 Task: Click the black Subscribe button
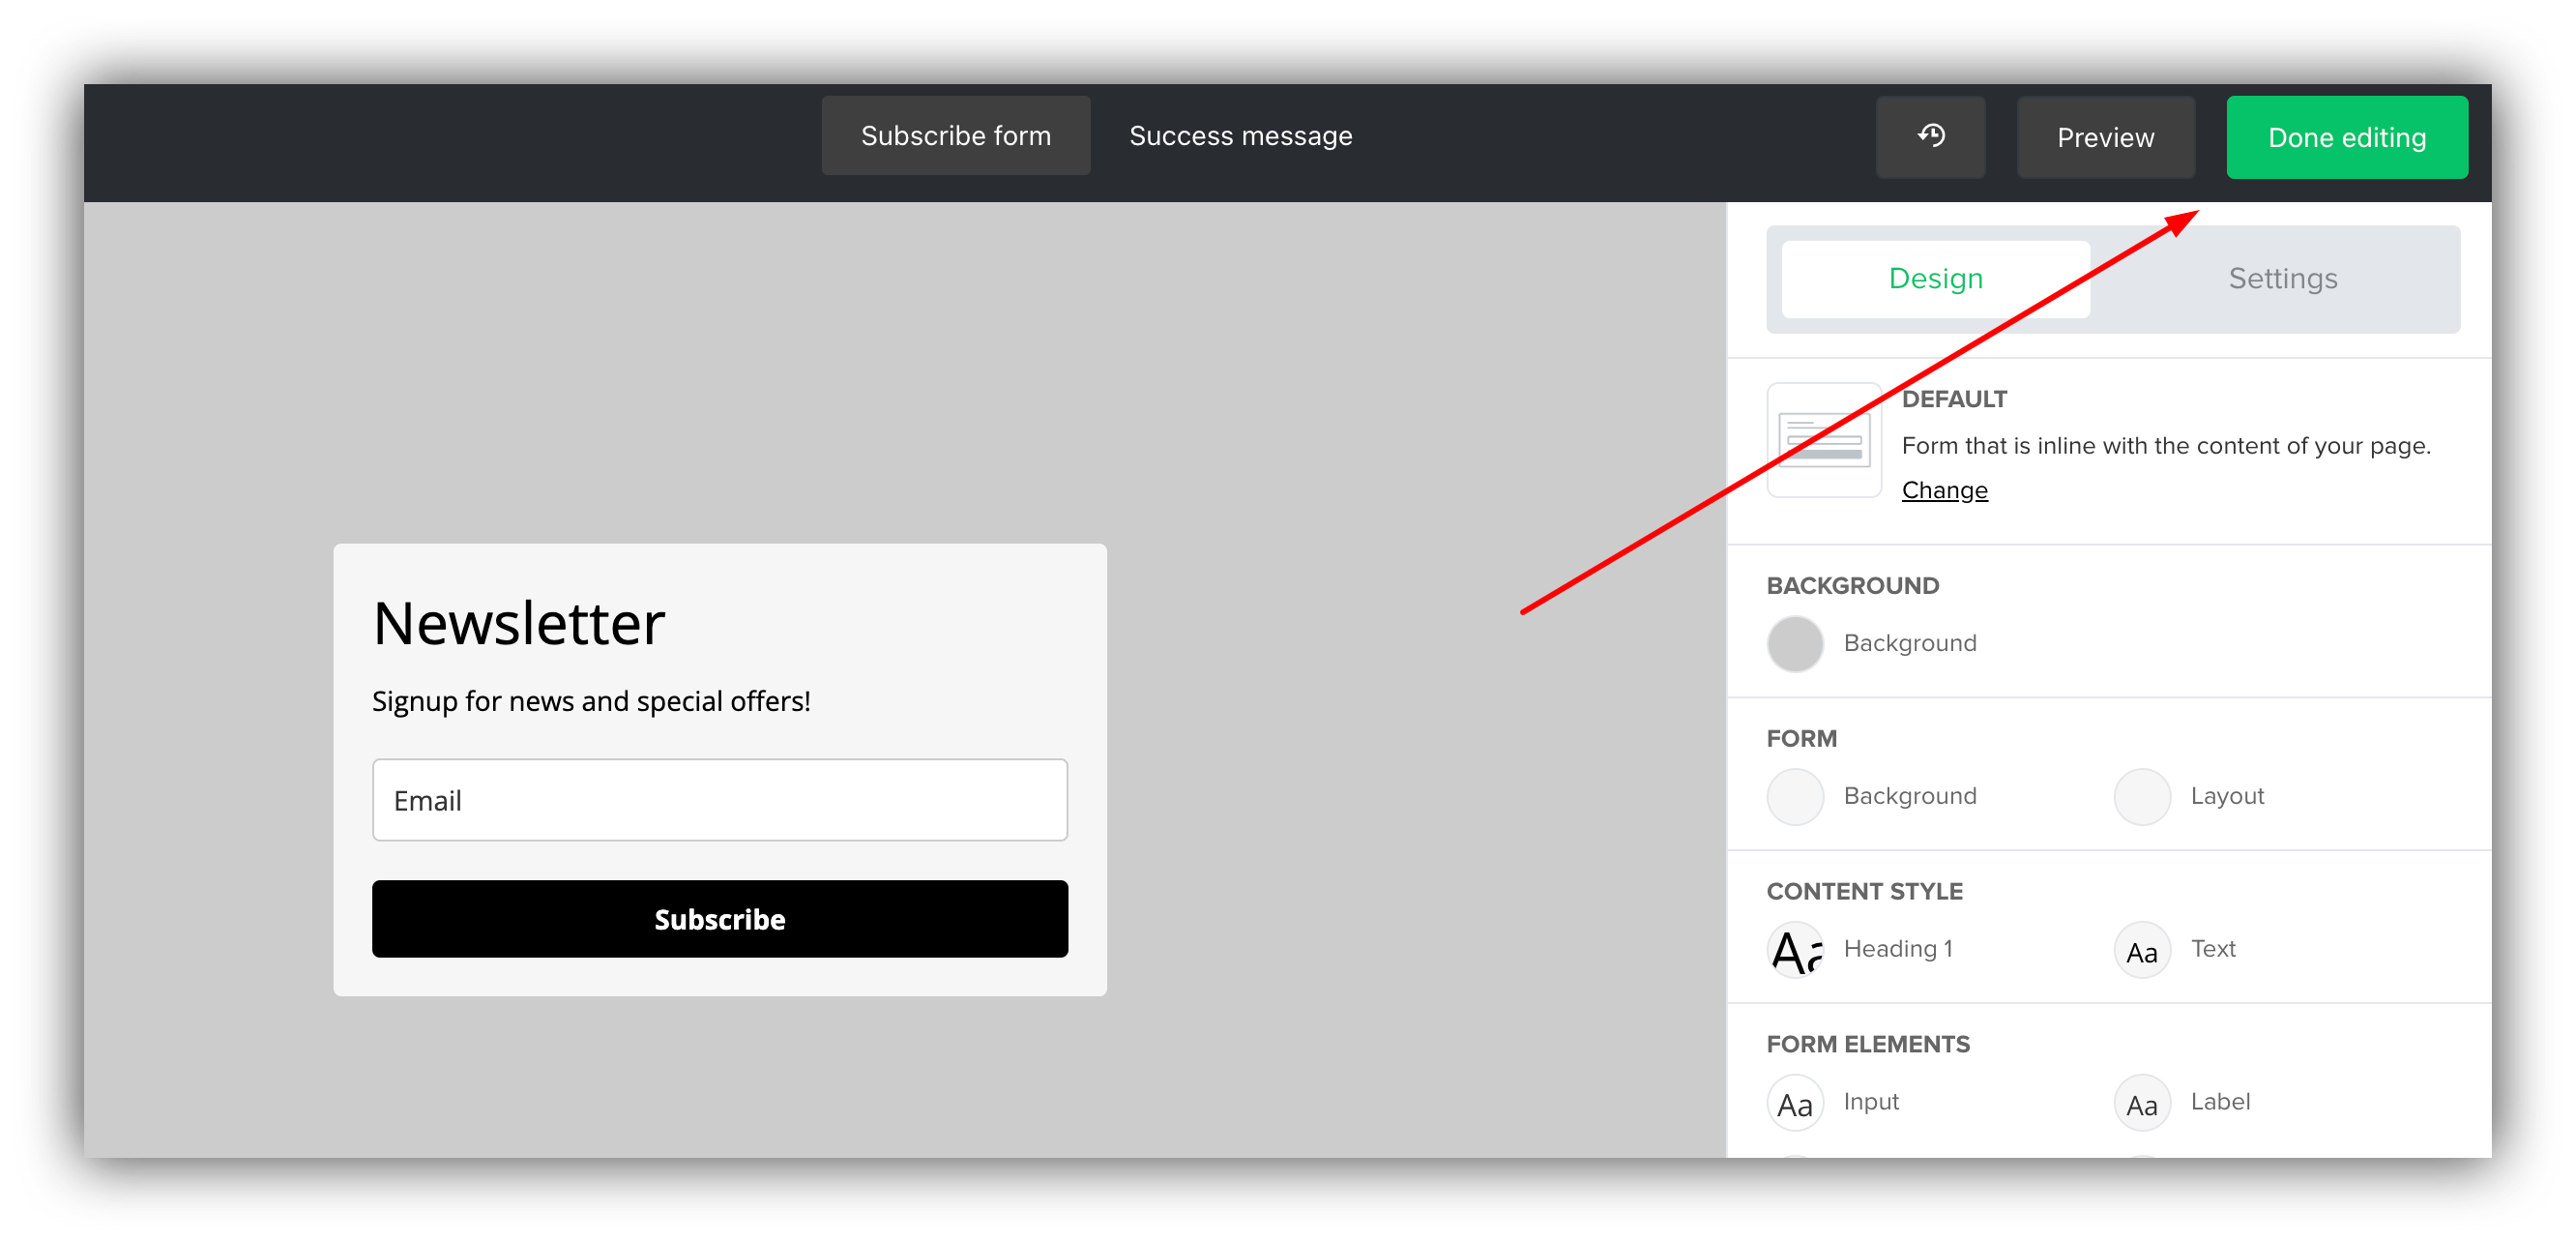(719, 918)
